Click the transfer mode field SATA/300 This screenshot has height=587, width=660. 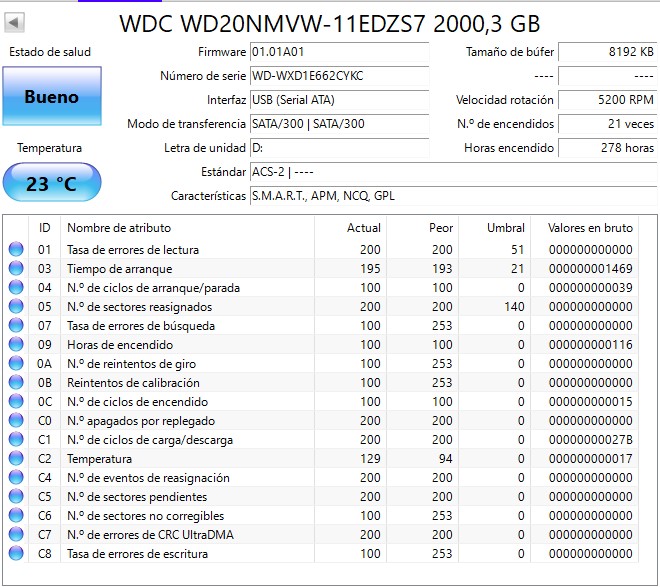click(x=339, y=124)
